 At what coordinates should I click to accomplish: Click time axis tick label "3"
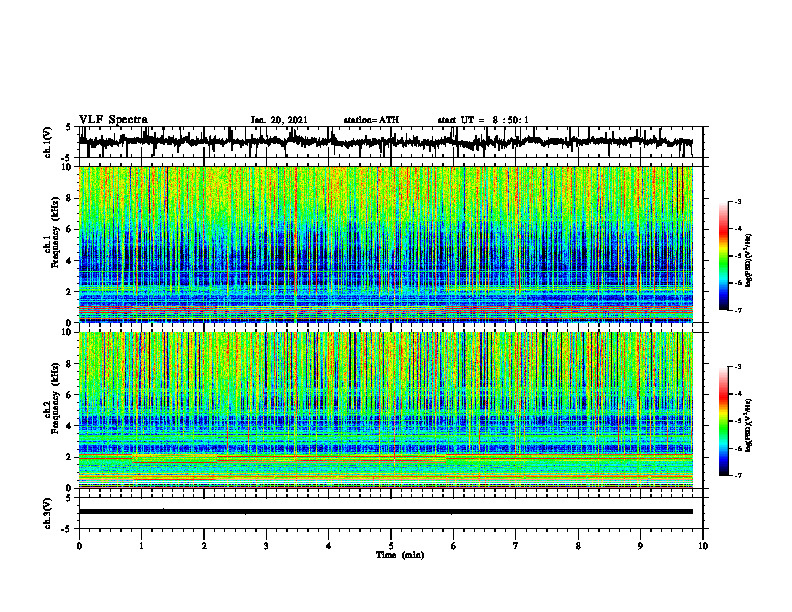click(266, 546)
